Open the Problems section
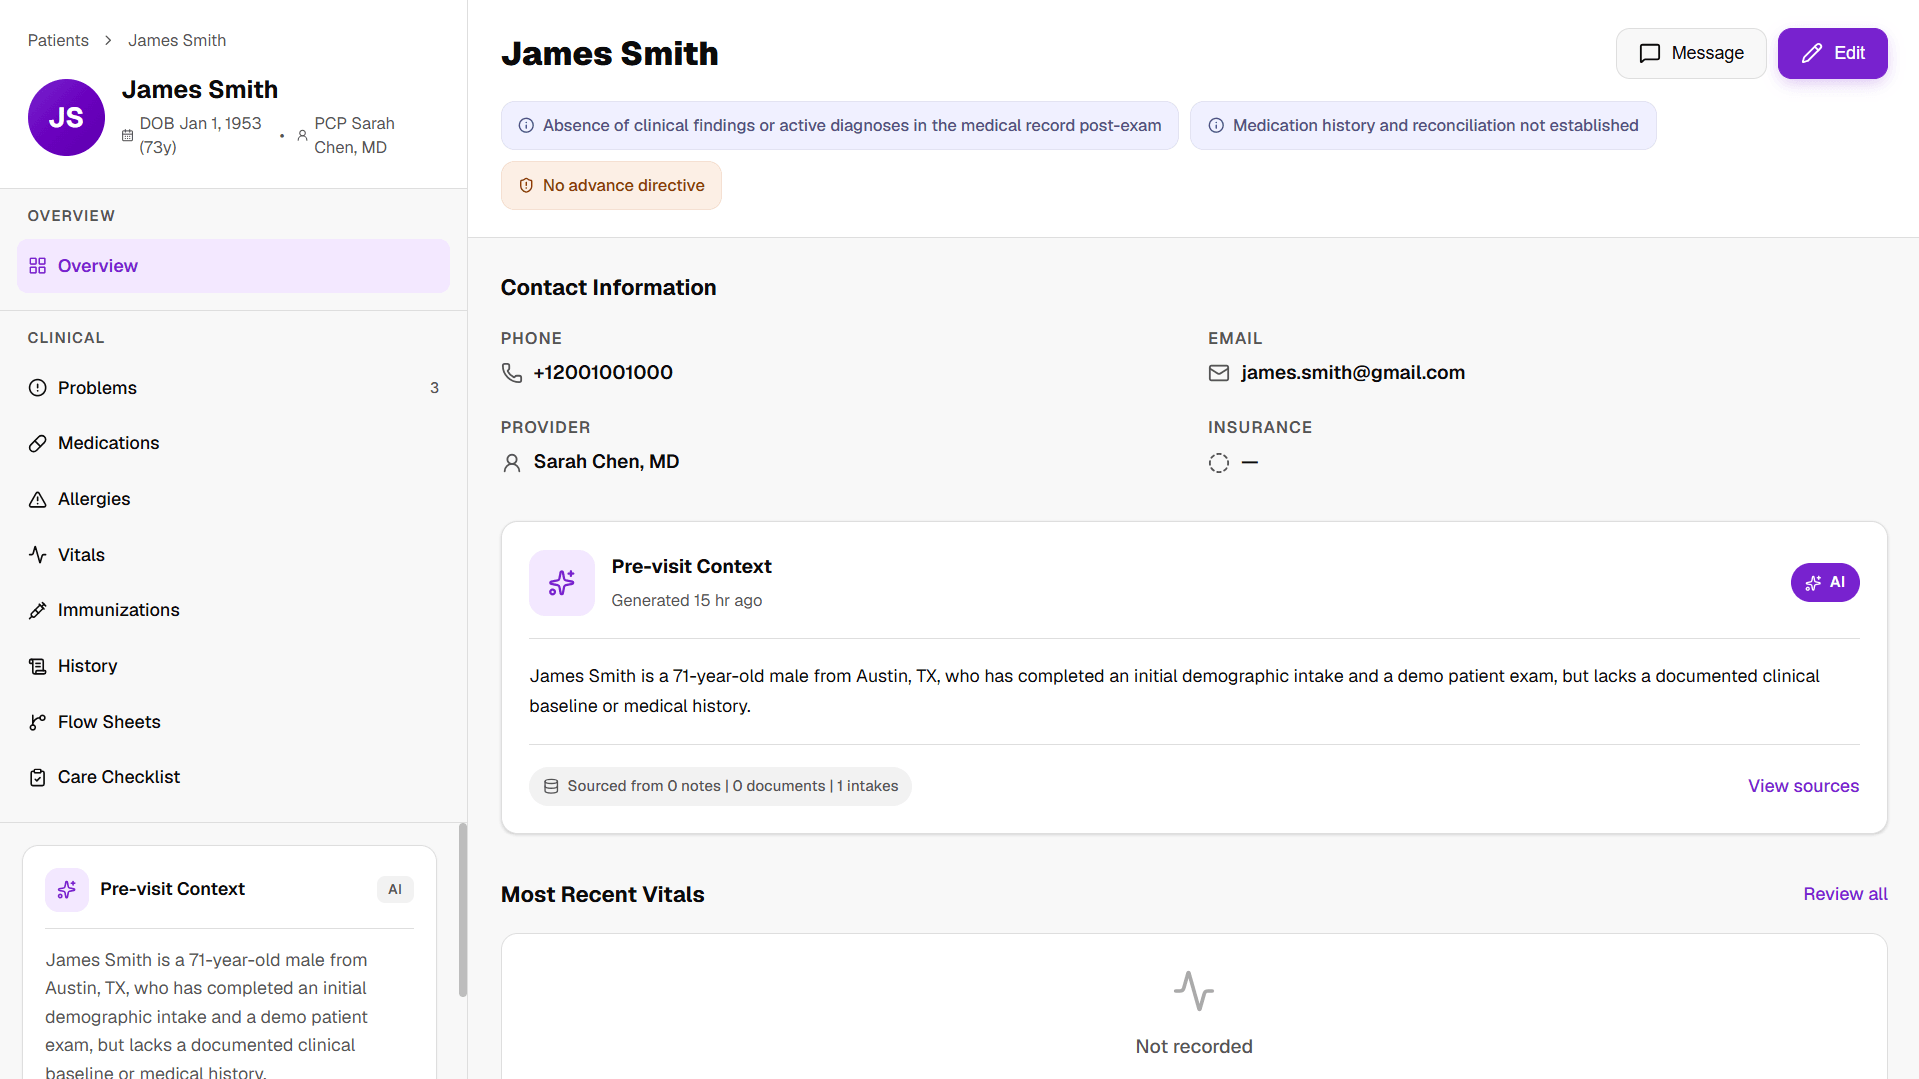This screenshot has width=1919, height=1079. coord(233,388)
